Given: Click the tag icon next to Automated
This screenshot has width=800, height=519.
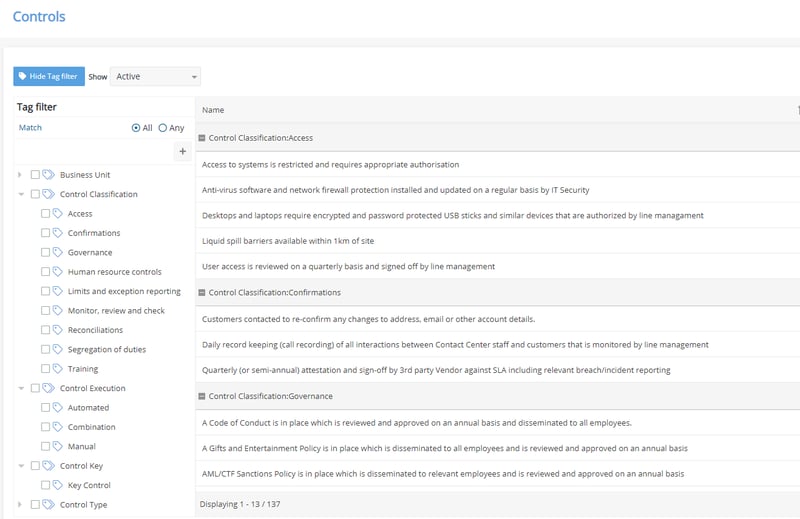Looking at the screenshot, I should [57, 408].
